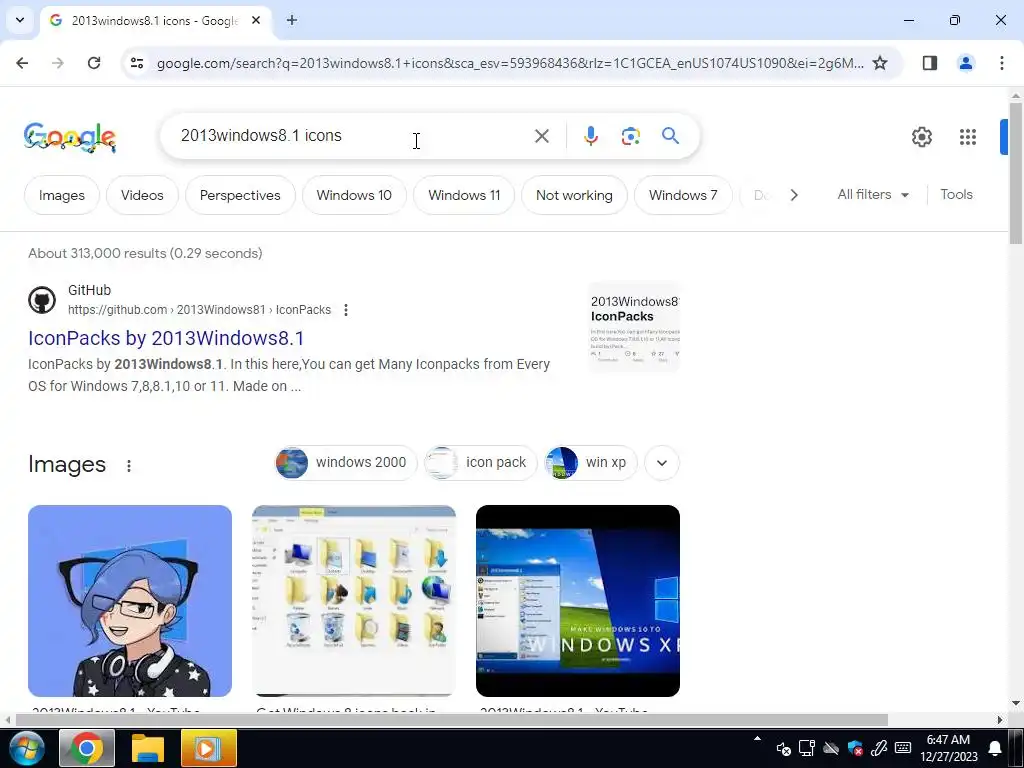1024x768 pixels.
Task: Click into the Google search field
Action: (353, 136)
